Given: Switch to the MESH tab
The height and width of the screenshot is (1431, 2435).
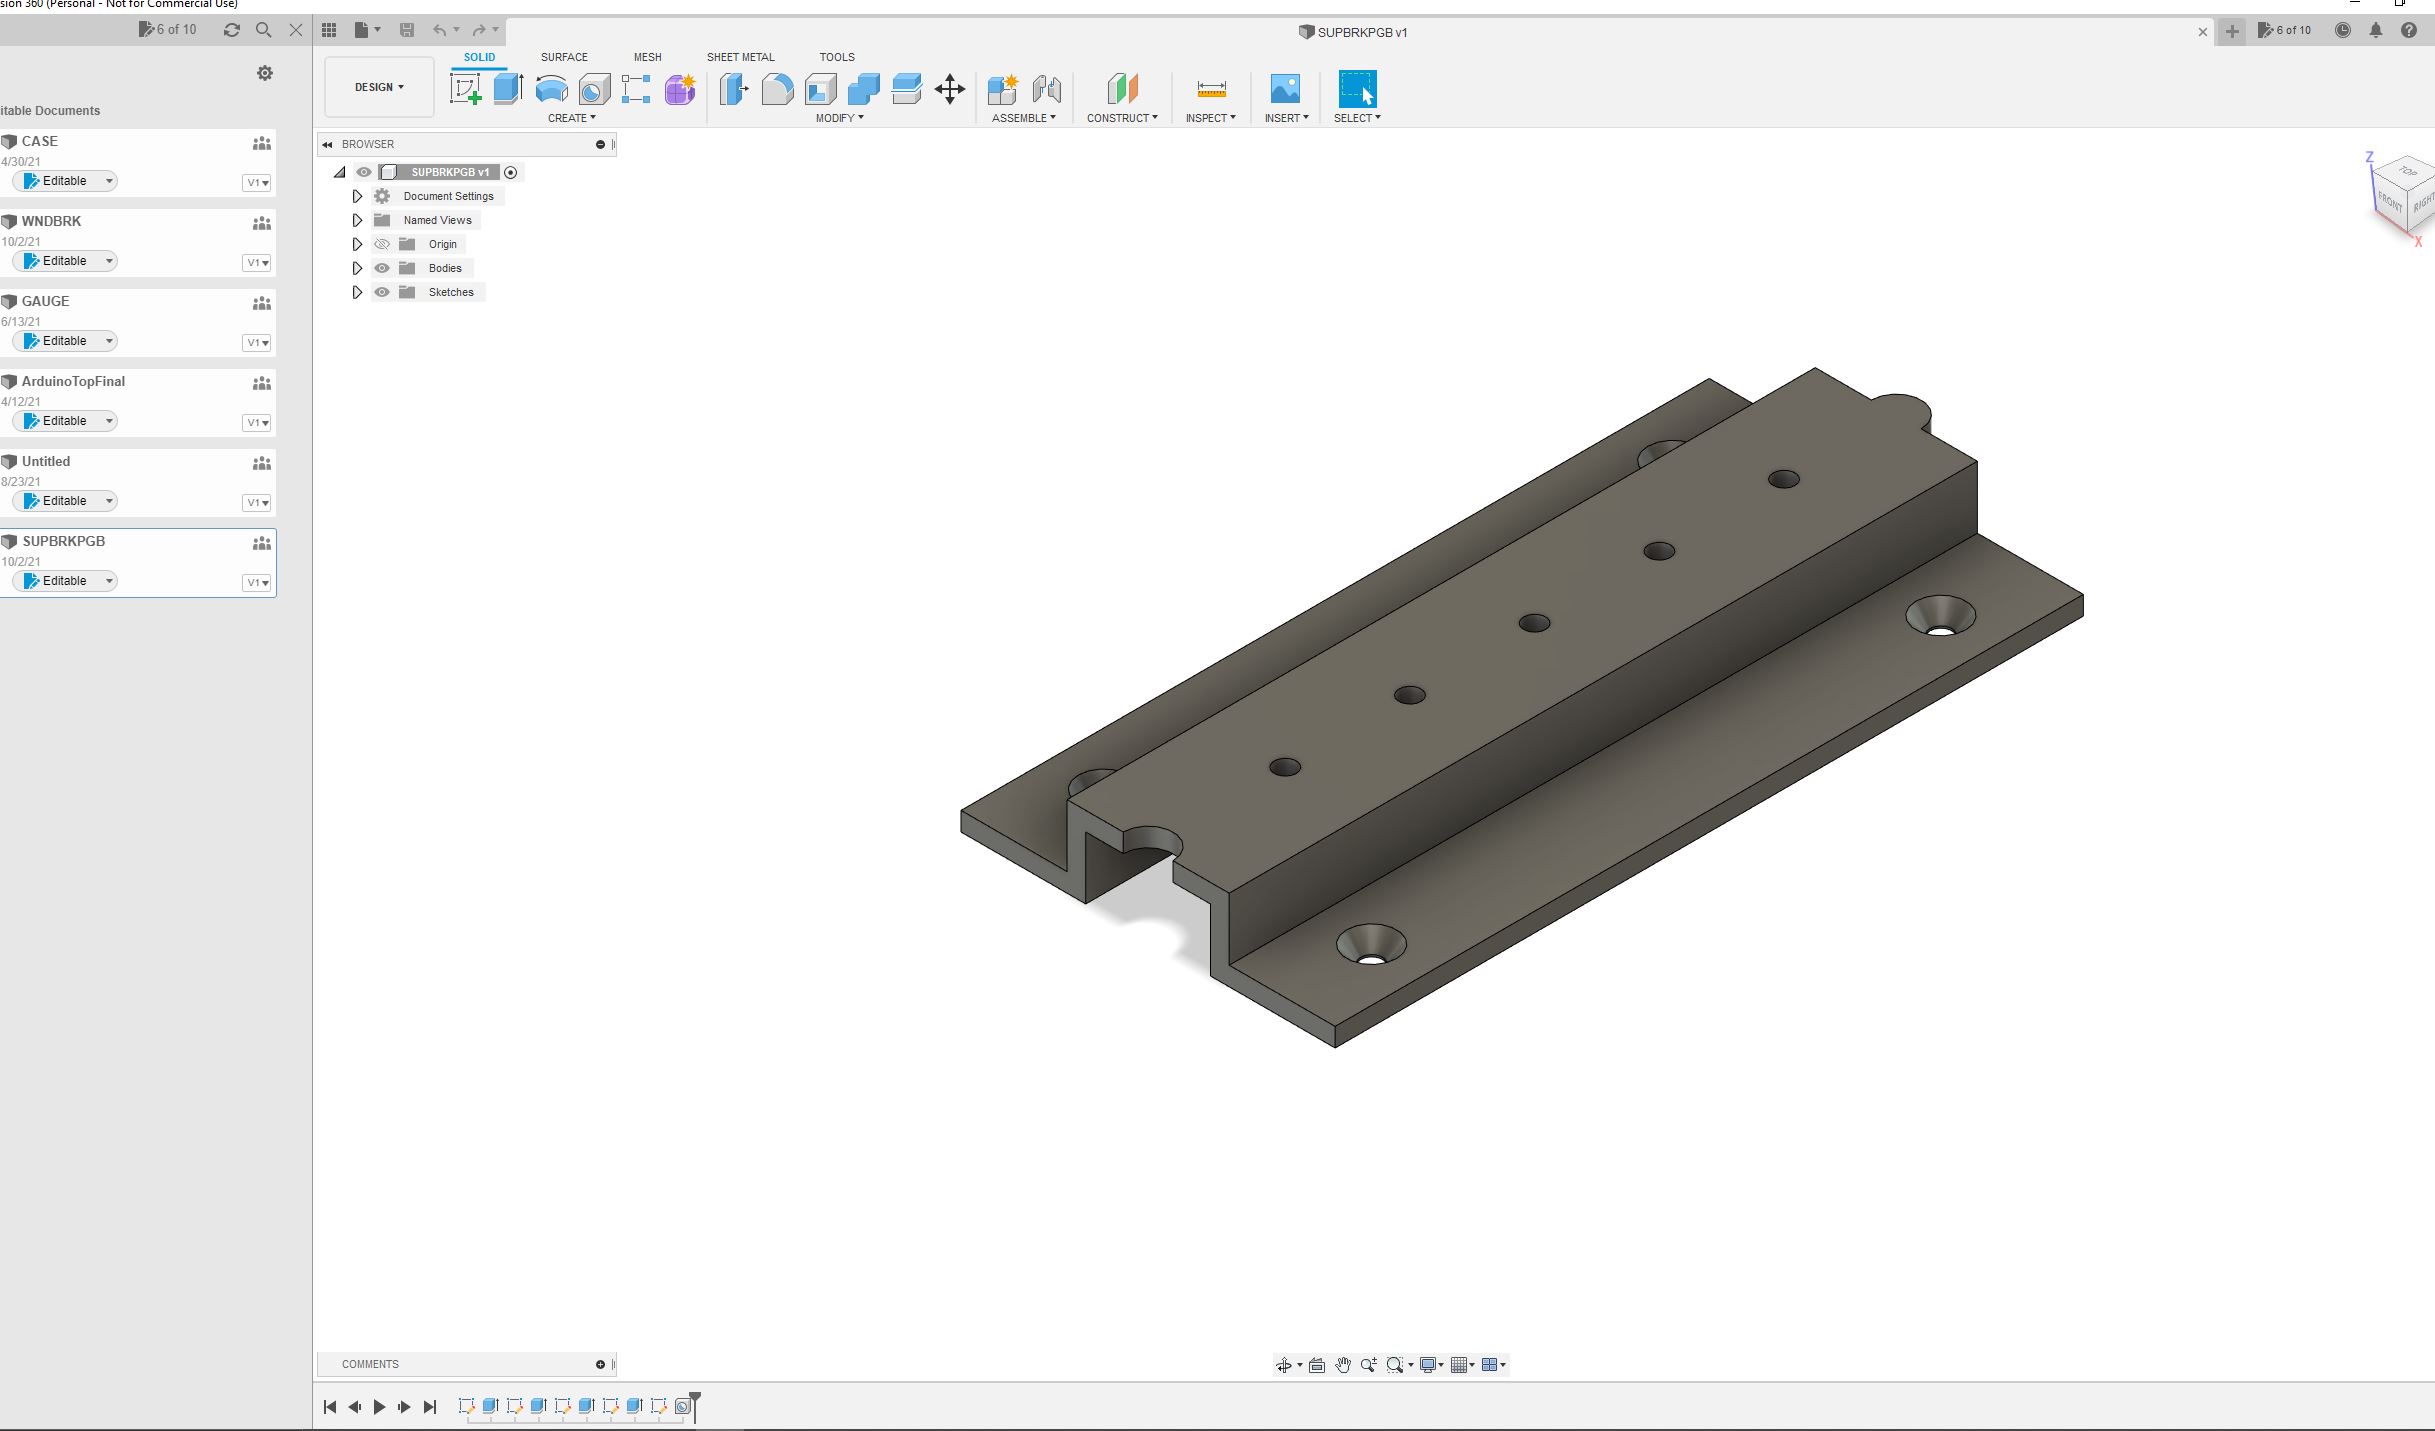Looking at the screenshot, I should tap(647, 57).
